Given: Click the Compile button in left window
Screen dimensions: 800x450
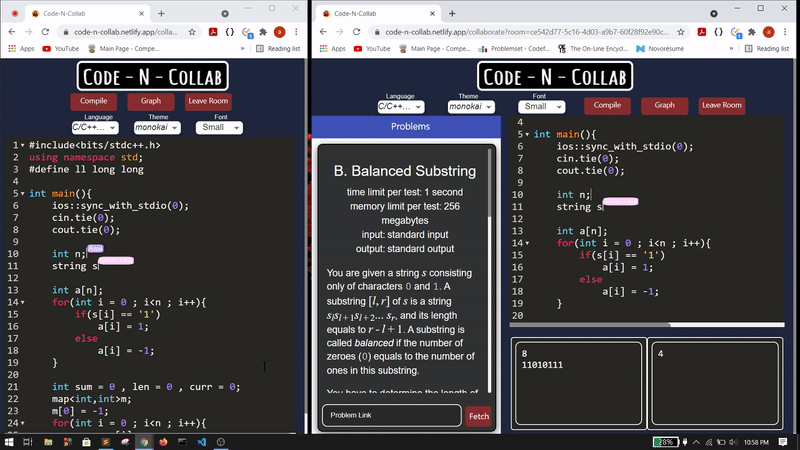Looking at the screenshot, I should tap(93, 101).
